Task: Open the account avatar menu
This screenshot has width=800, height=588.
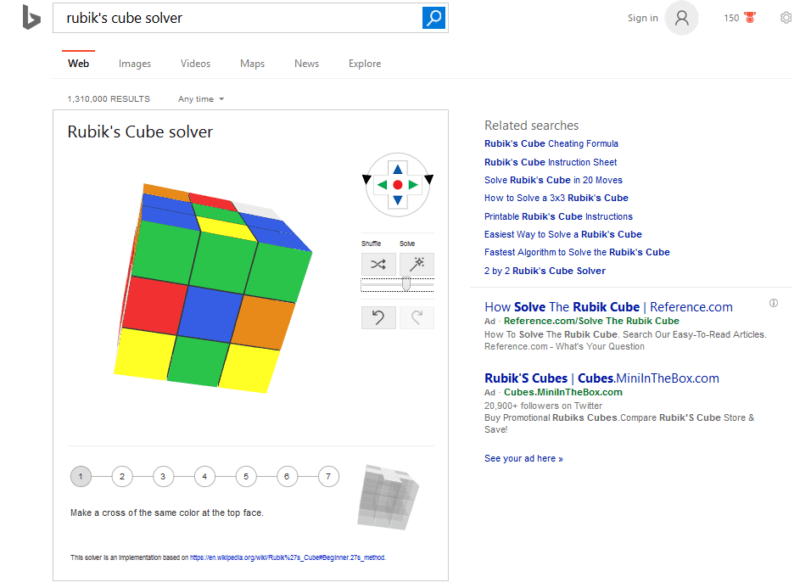Action: (682, 18)
